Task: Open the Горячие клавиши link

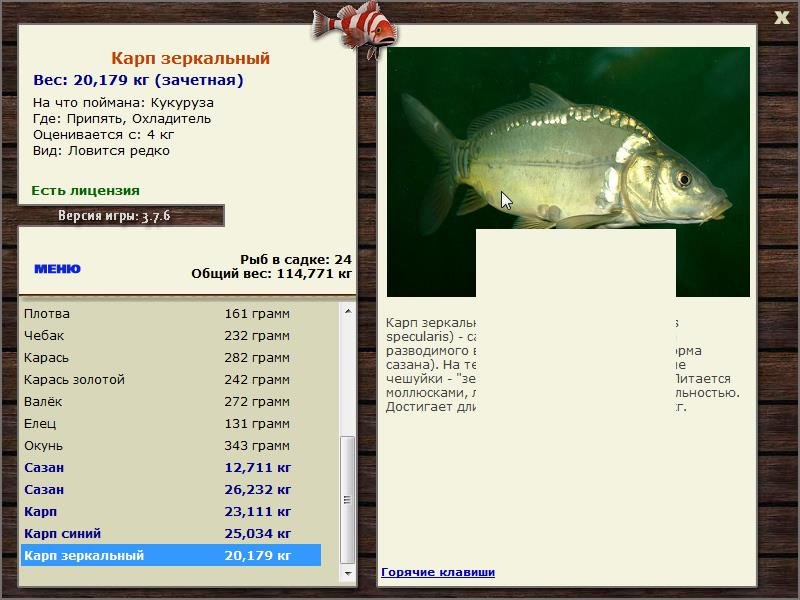Action: tap(438, 572)
